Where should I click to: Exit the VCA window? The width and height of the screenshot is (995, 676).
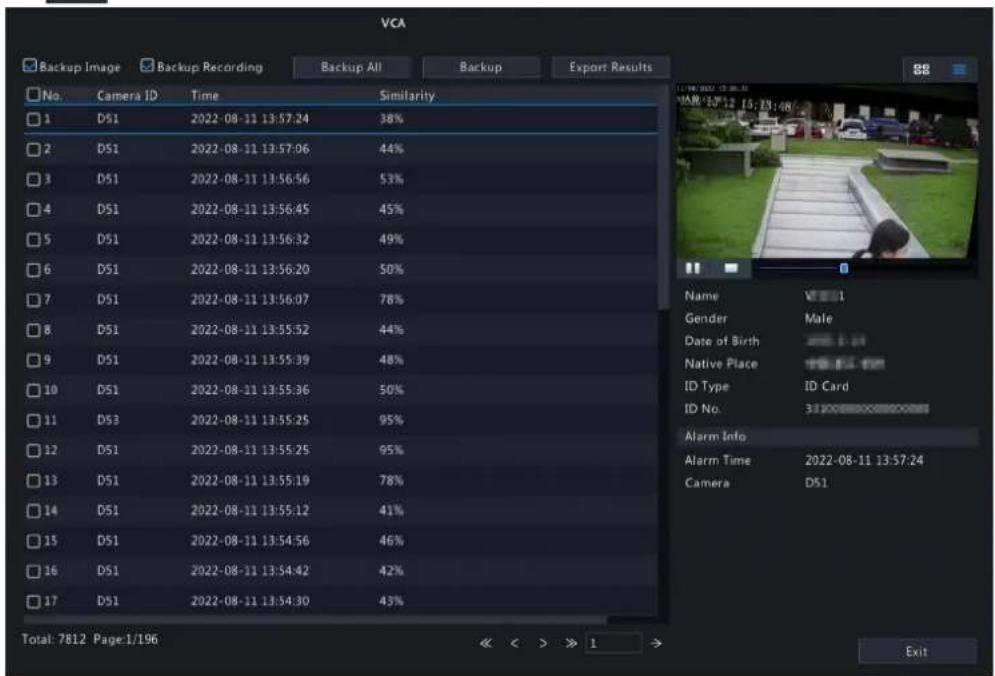click(917, 651)
